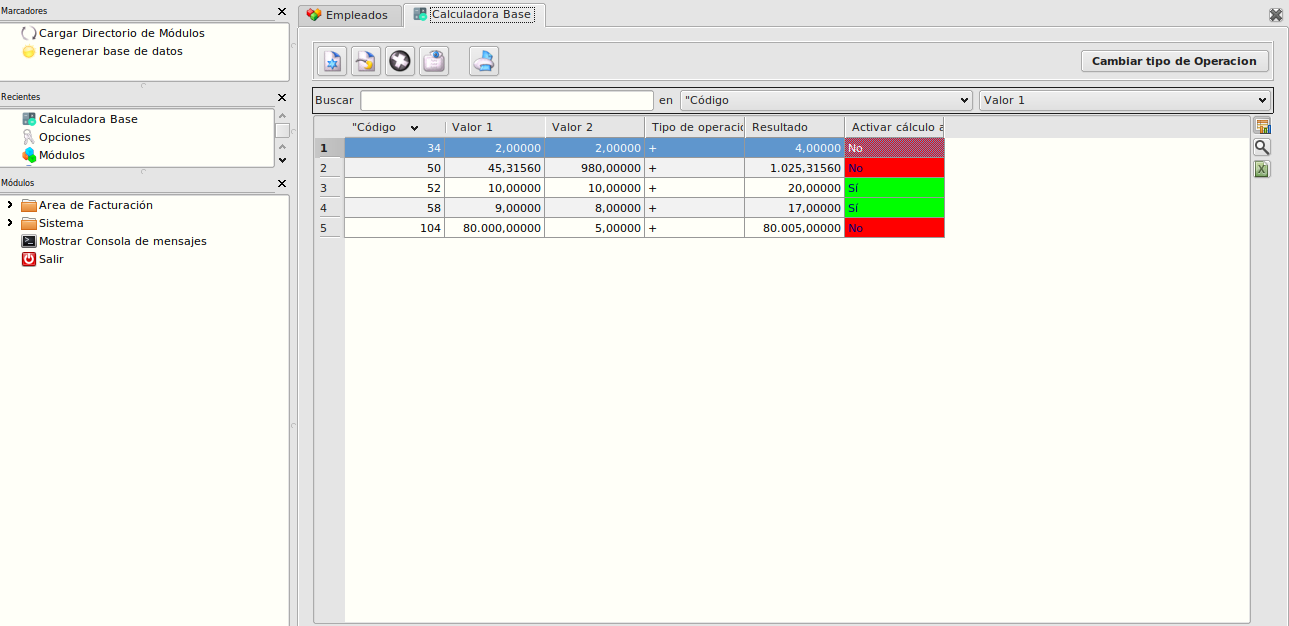Click the Valor 2 cell 980,00000
Image resolution: width=1289 pixels, height=626 pixels.
tap(595, 168)
